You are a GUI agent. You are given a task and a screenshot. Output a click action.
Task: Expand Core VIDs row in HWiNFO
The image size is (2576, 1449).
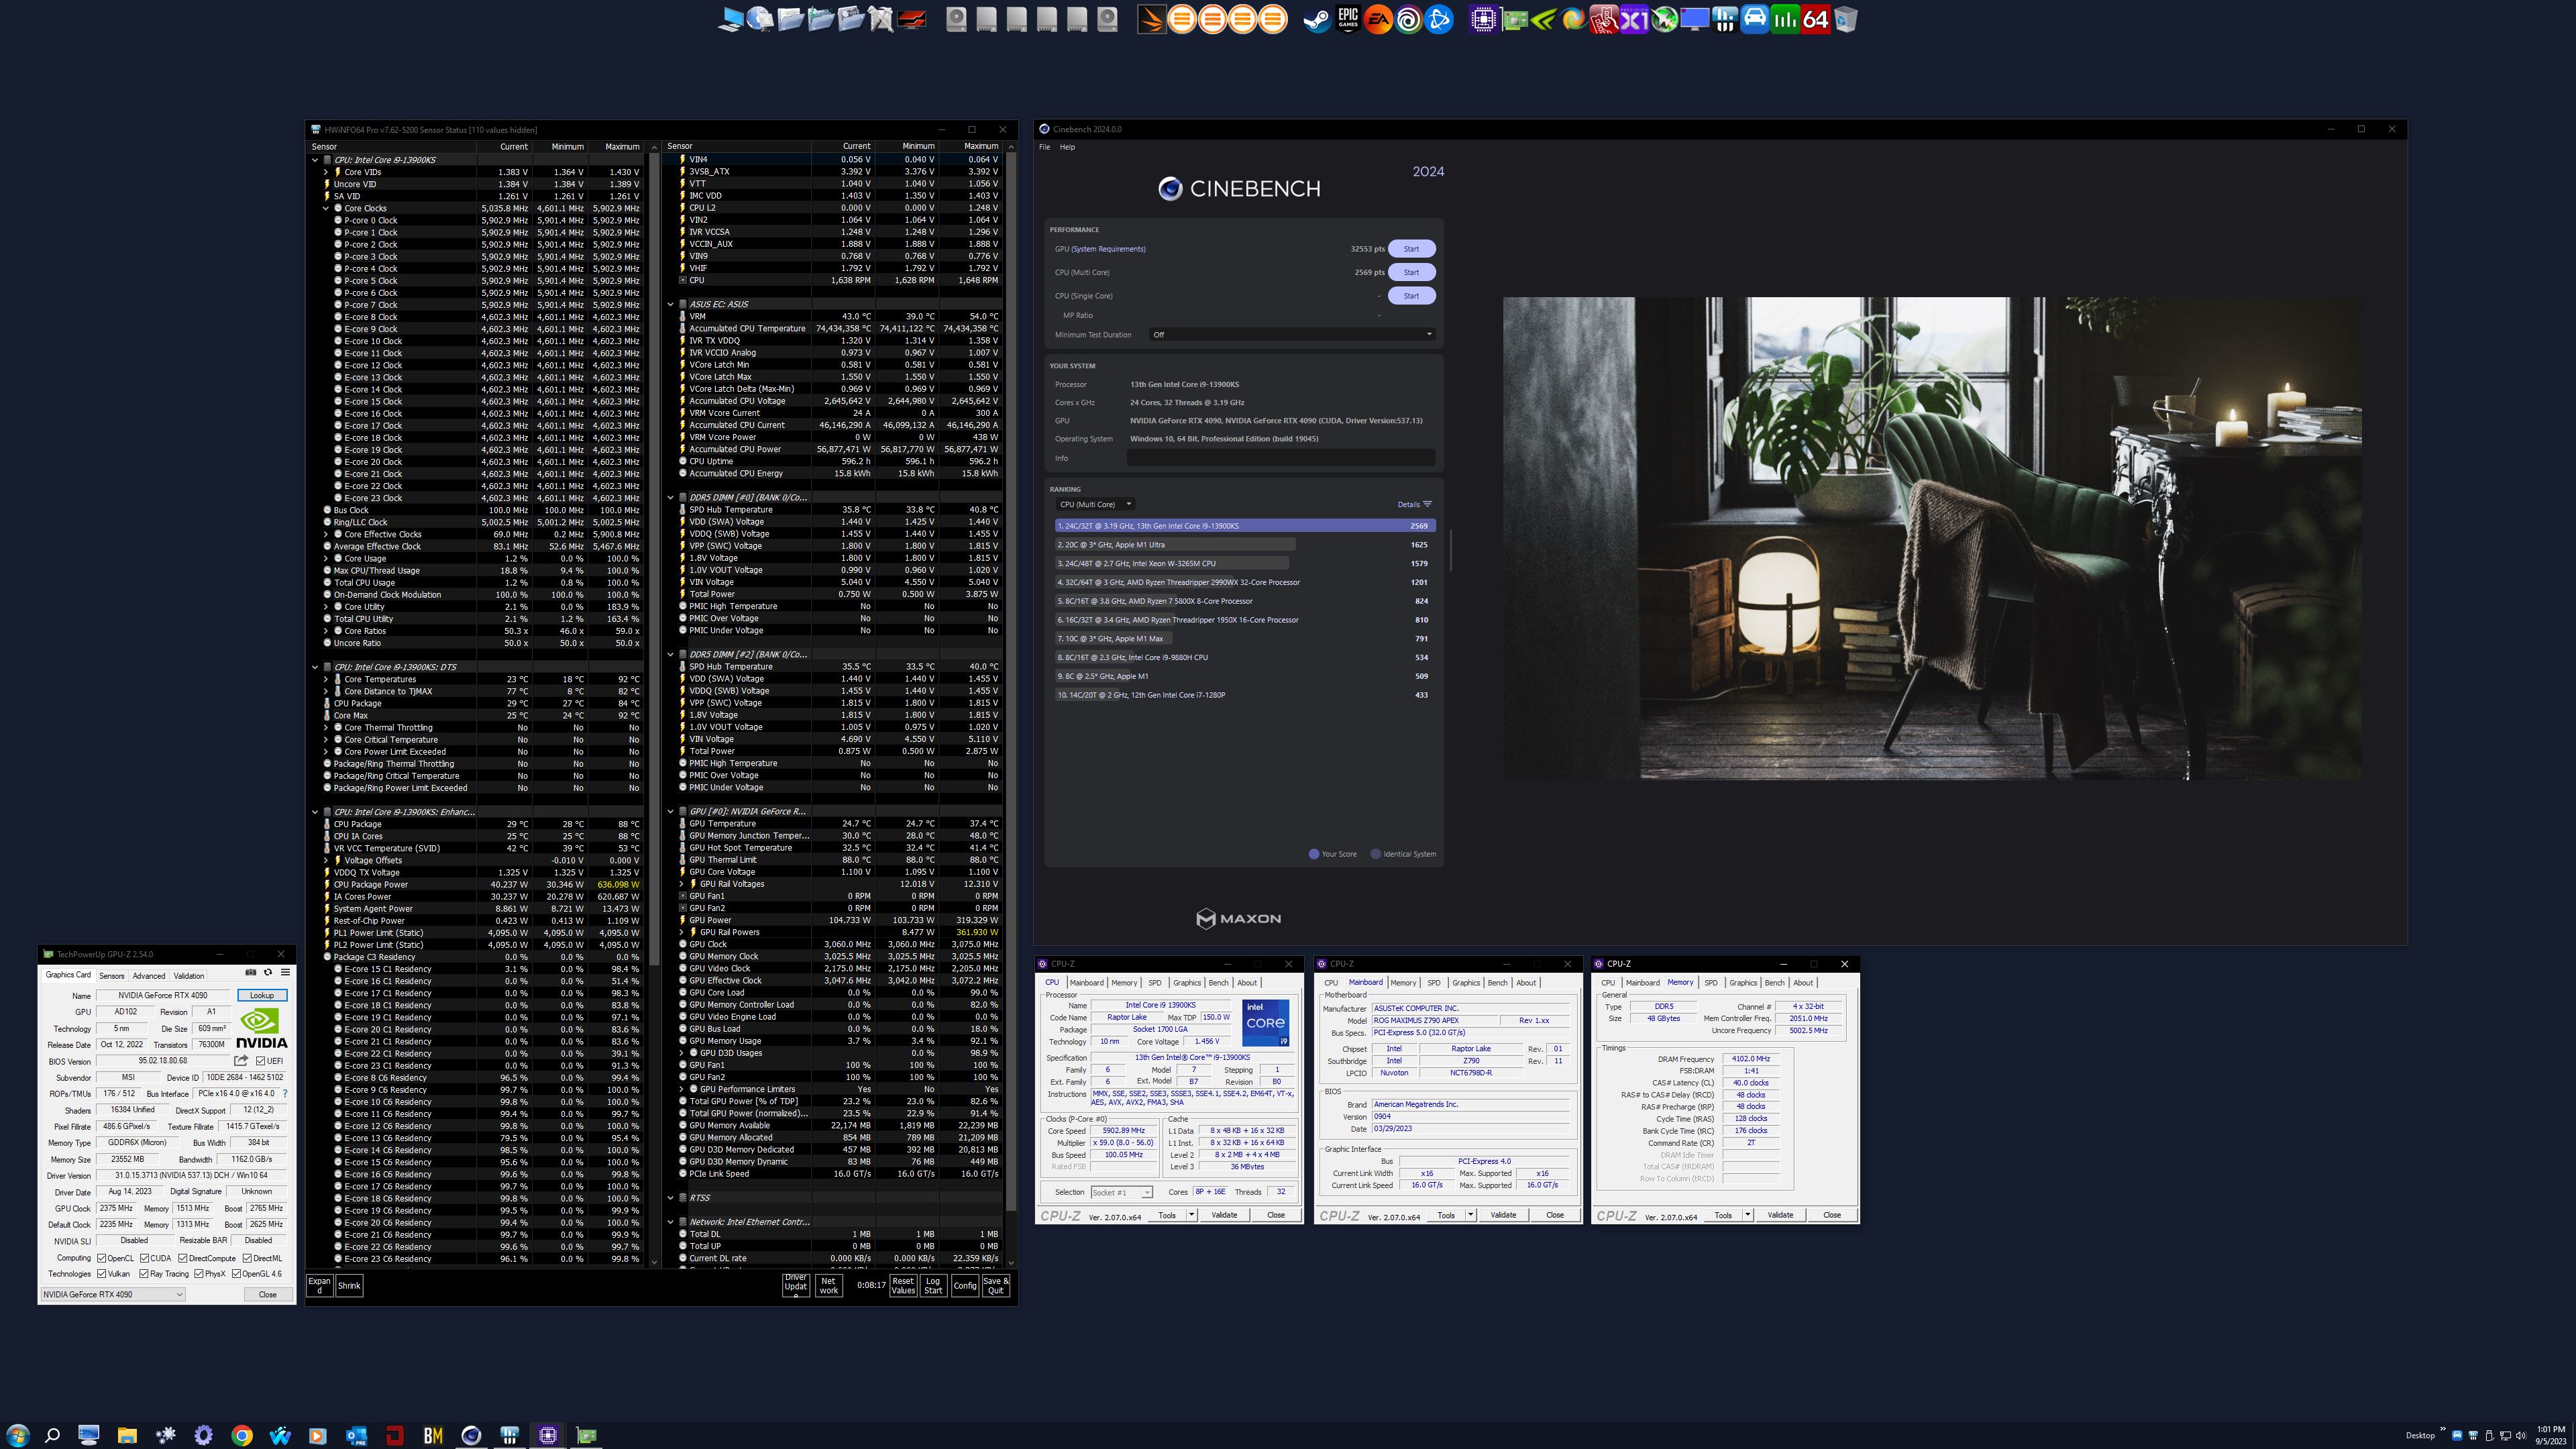click(x=326, y=172)
